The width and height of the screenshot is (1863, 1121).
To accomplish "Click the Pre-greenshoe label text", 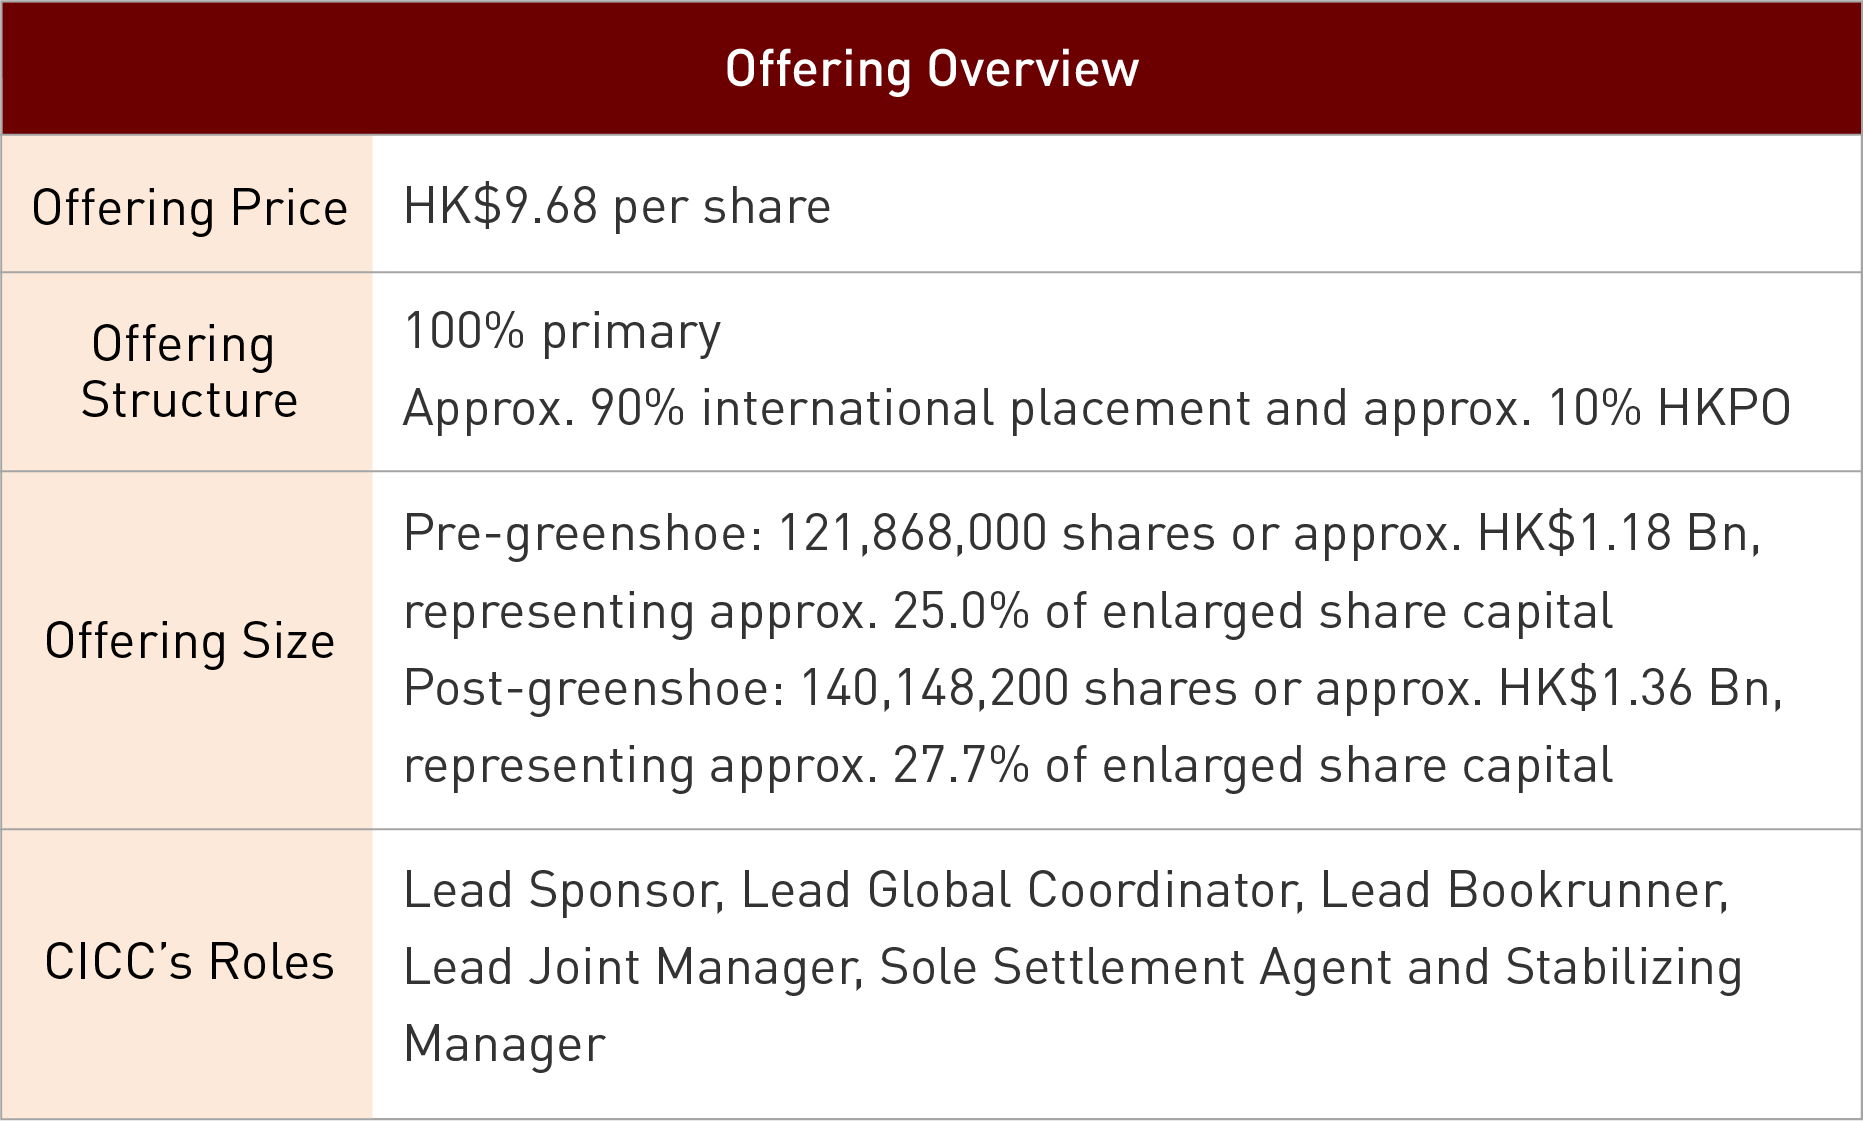I will click(582, 533).
